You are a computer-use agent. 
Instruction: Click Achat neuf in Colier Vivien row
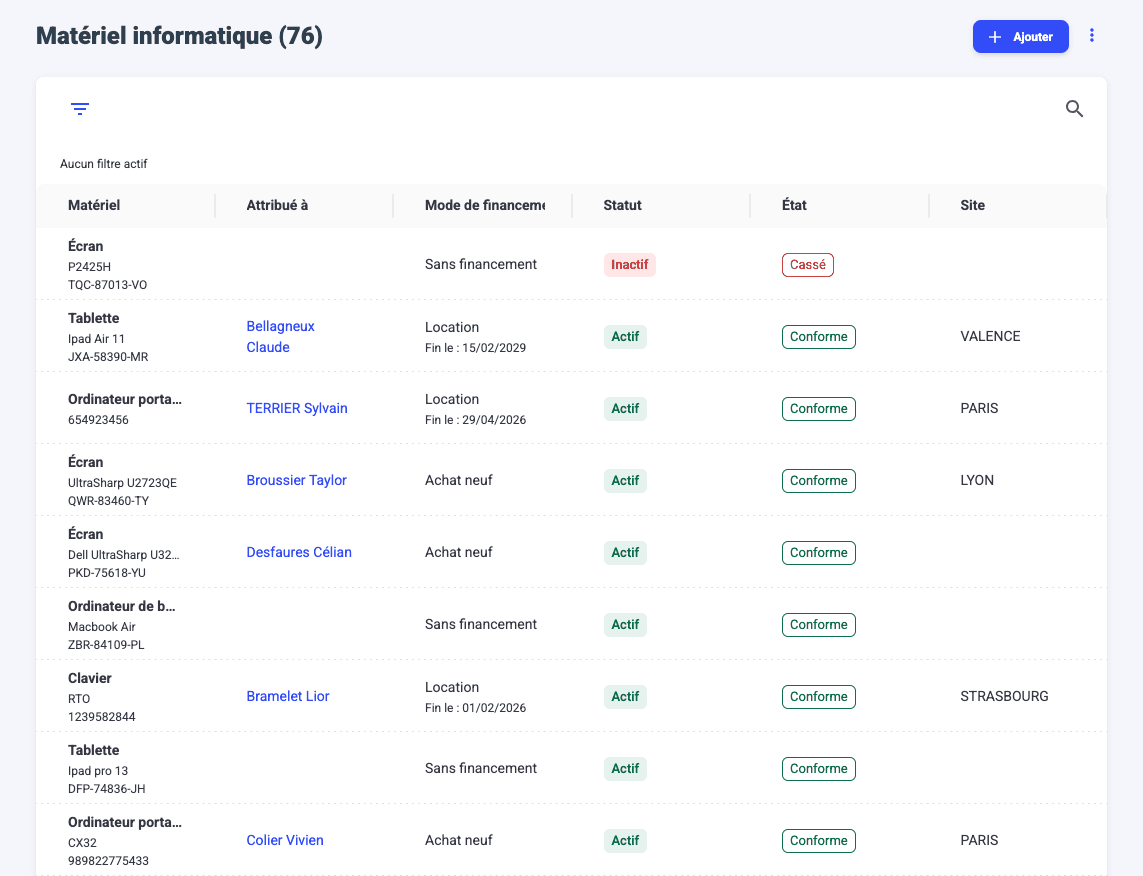(x=459, y=840)
